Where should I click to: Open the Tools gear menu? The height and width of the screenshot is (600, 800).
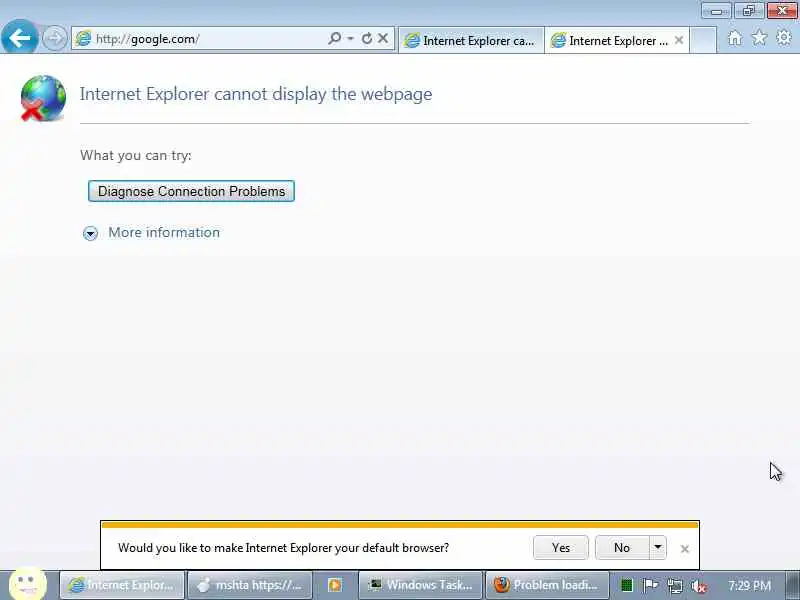tap(784, 37)
